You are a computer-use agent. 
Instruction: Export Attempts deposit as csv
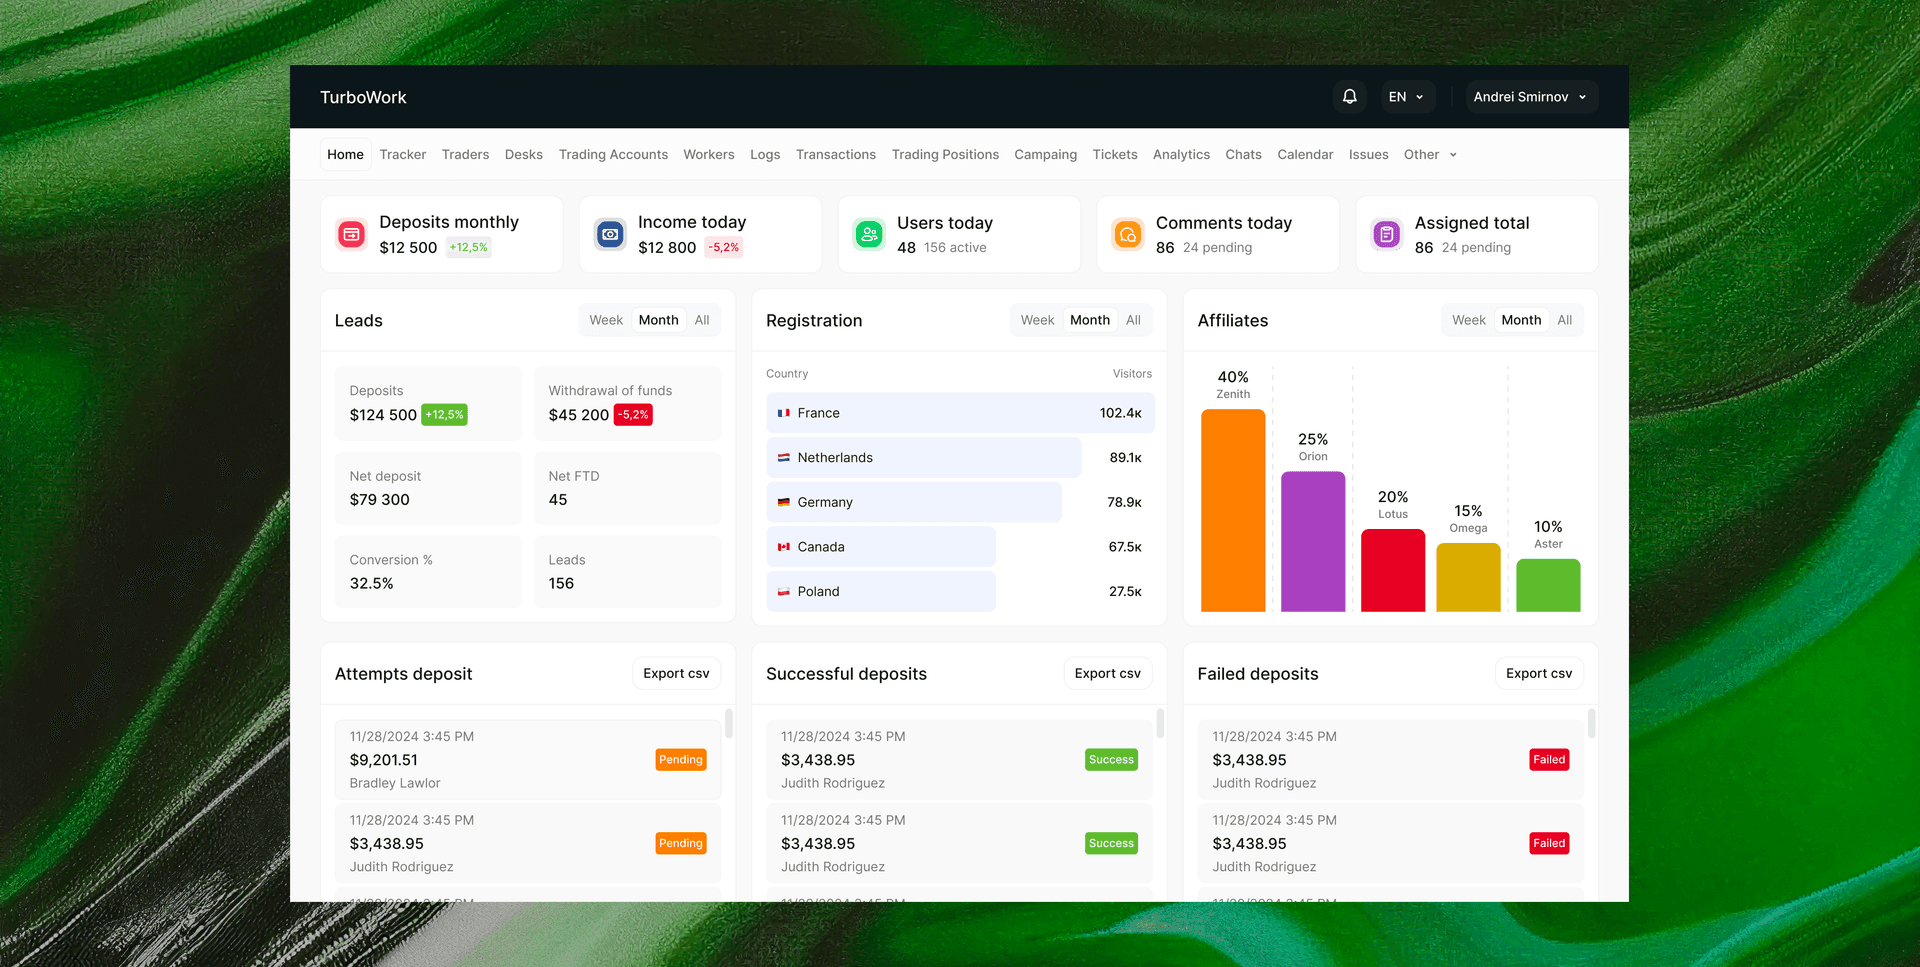pos(676,674)
